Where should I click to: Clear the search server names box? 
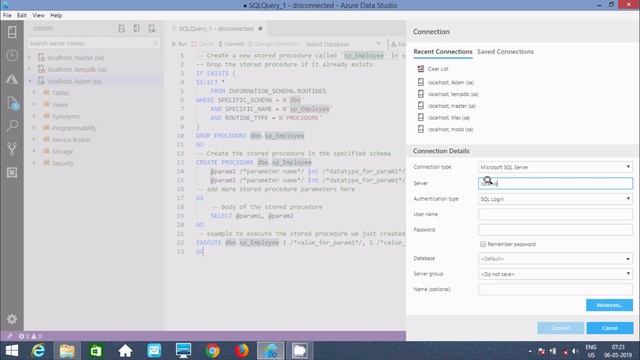point(155,43)
